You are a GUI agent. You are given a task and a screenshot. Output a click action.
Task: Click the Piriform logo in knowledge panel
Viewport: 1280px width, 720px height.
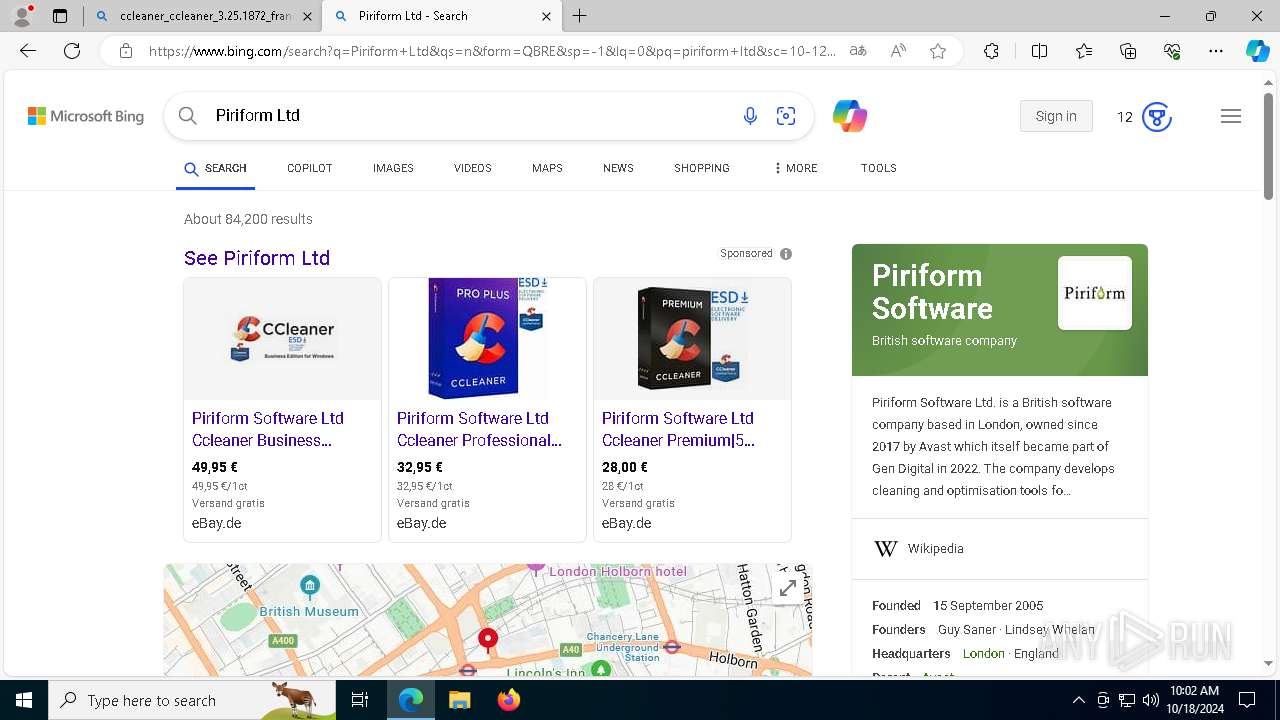click(1095, 293)
